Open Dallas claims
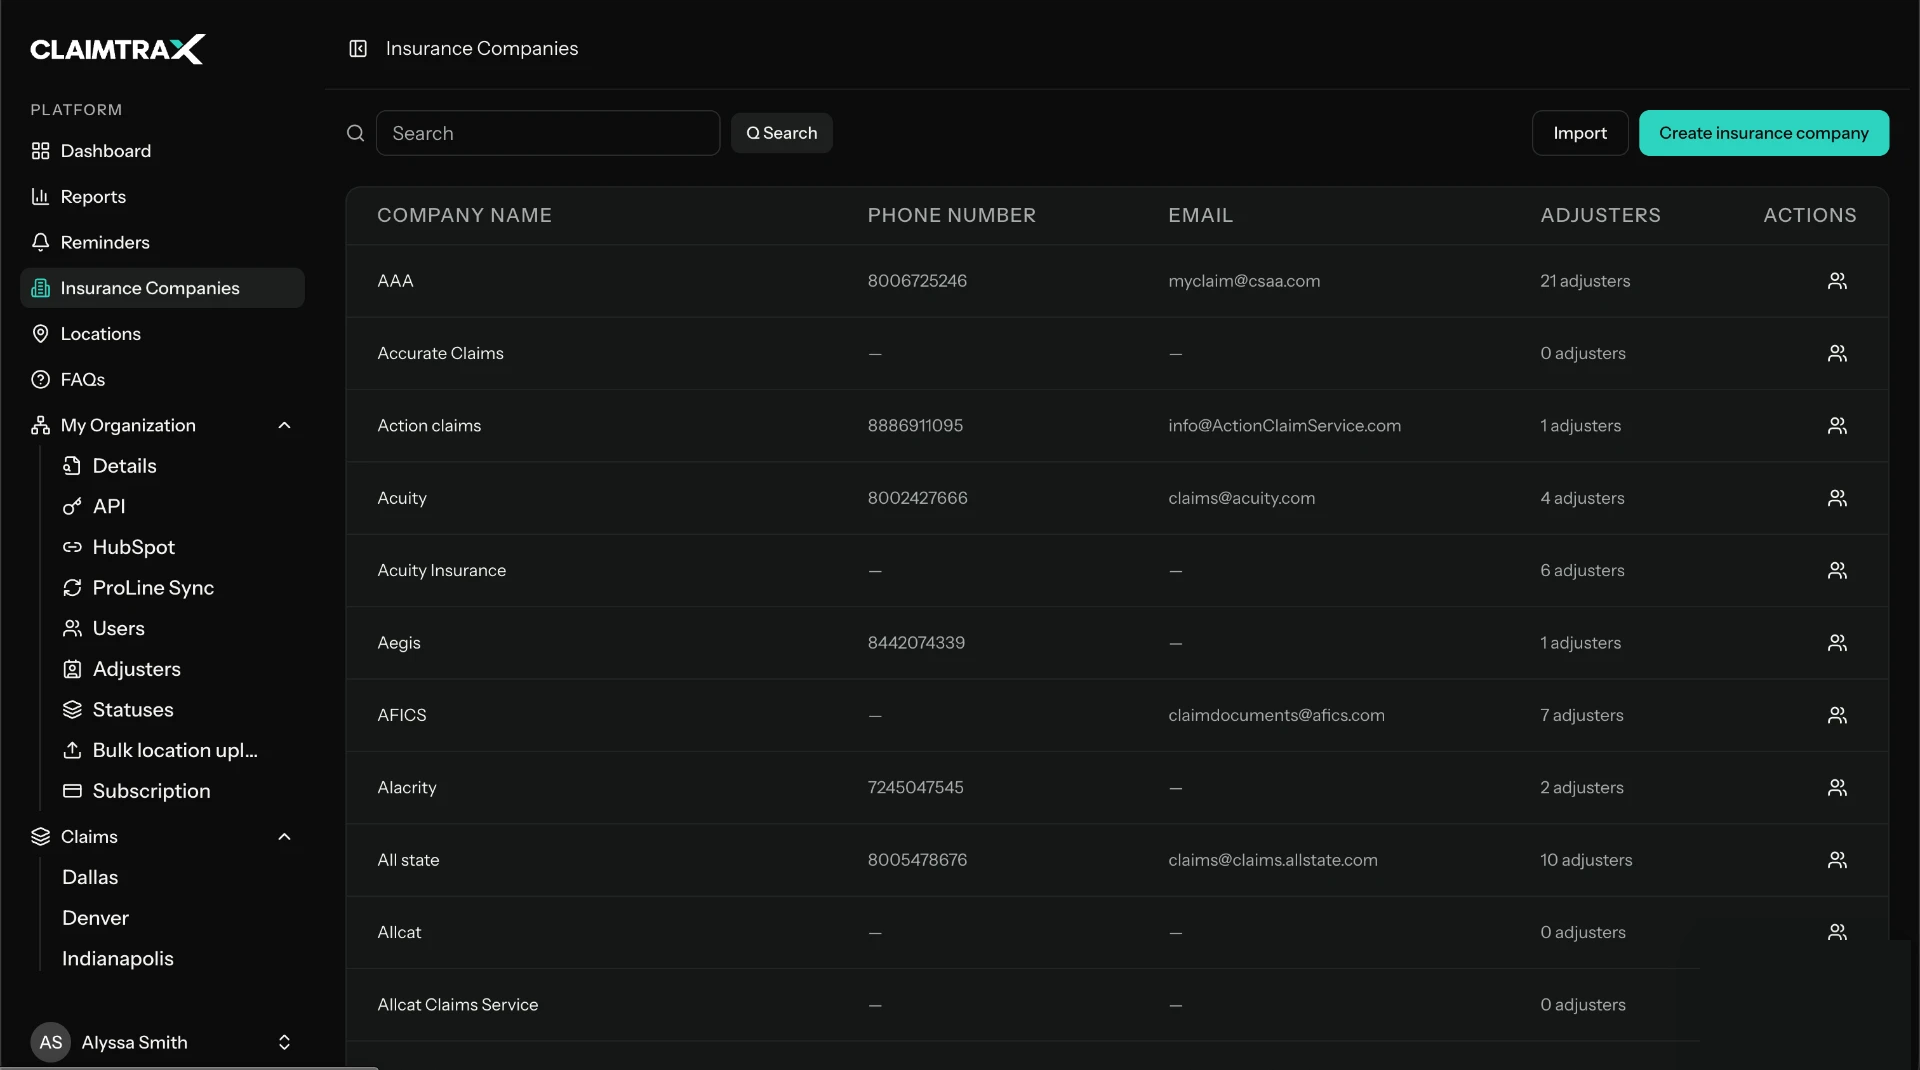Screen dimensions: 1920x1070 point(90,877)
